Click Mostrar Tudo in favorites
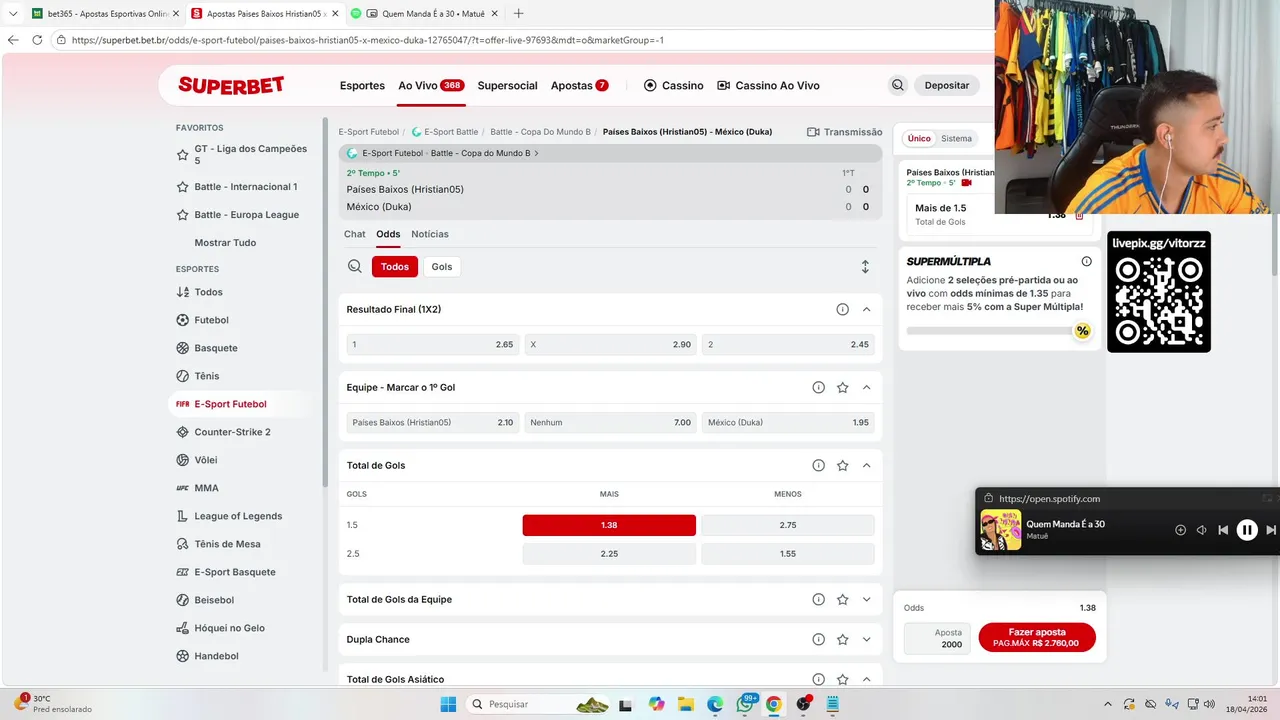This screenshot has height=720, width=1280. point(225,243)
